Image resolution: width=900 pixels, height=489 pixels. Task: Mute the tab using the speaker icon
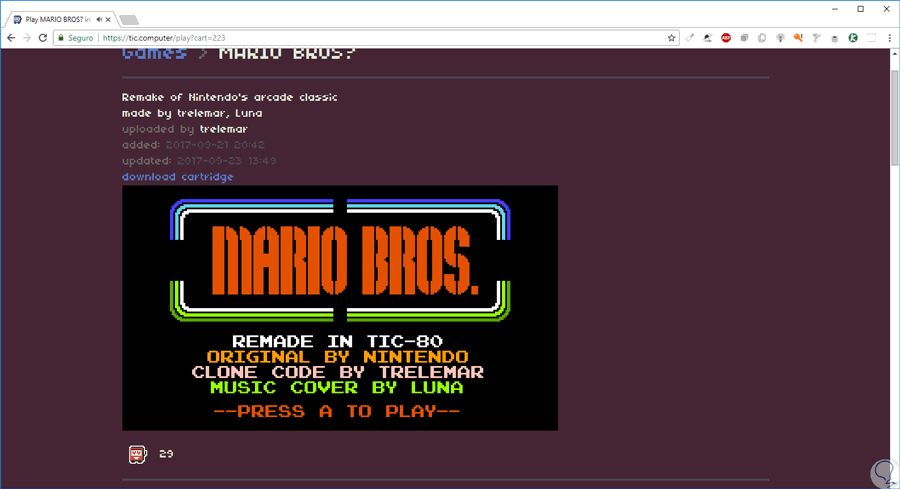coord(99,20)
